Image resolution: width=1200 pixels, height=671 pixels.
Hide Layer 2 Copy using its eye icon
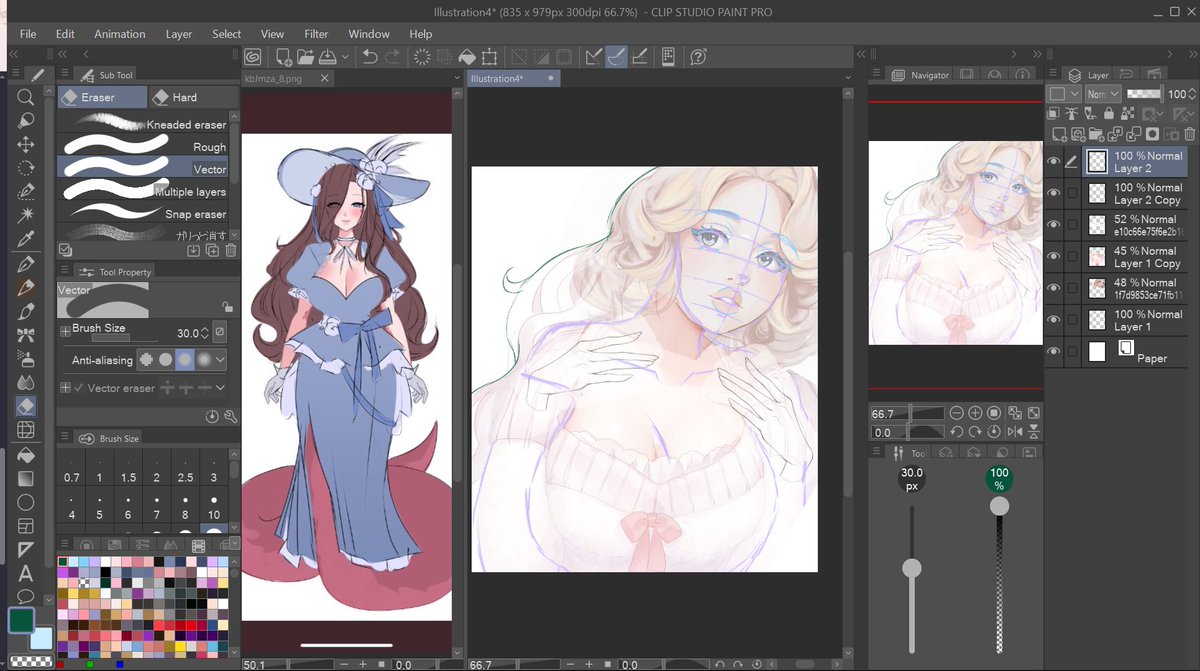coord(1053,193)
